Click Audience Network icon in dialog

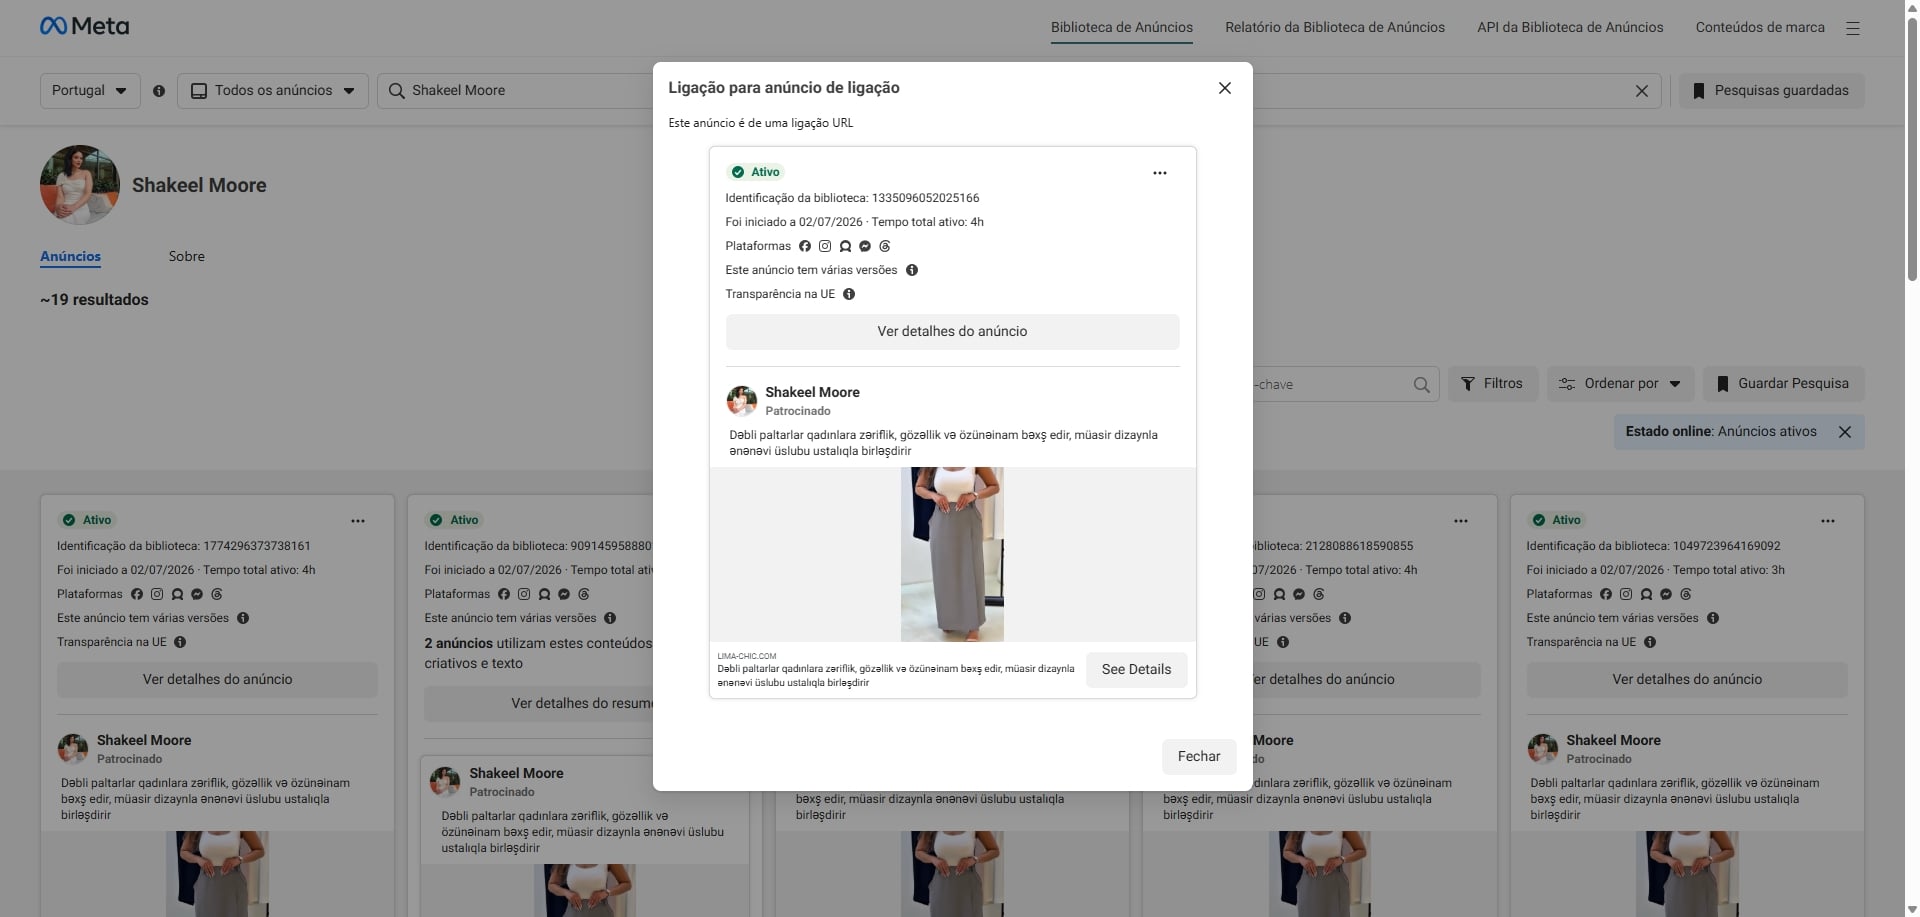coord(845,246)
